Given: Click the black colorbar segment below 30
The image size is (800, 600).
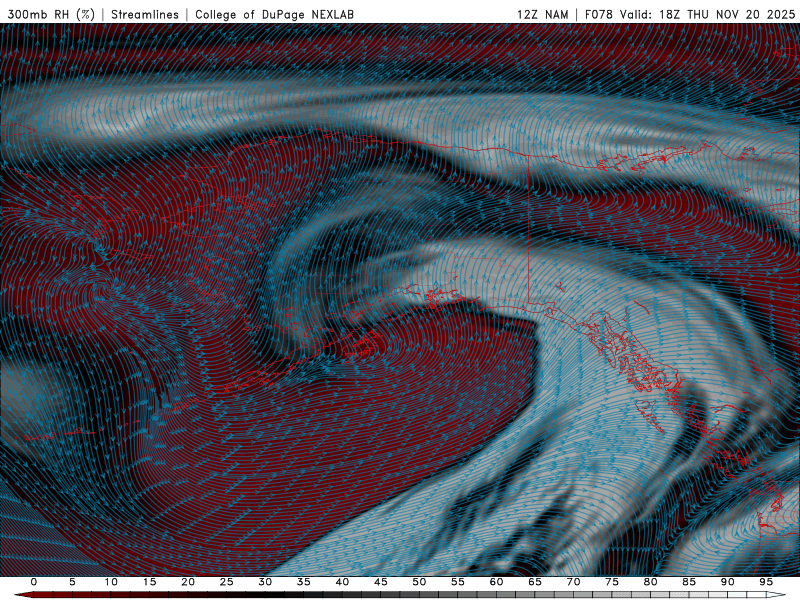Looking at the screenshot, I should pyautogui.click(x=265, y=595).
